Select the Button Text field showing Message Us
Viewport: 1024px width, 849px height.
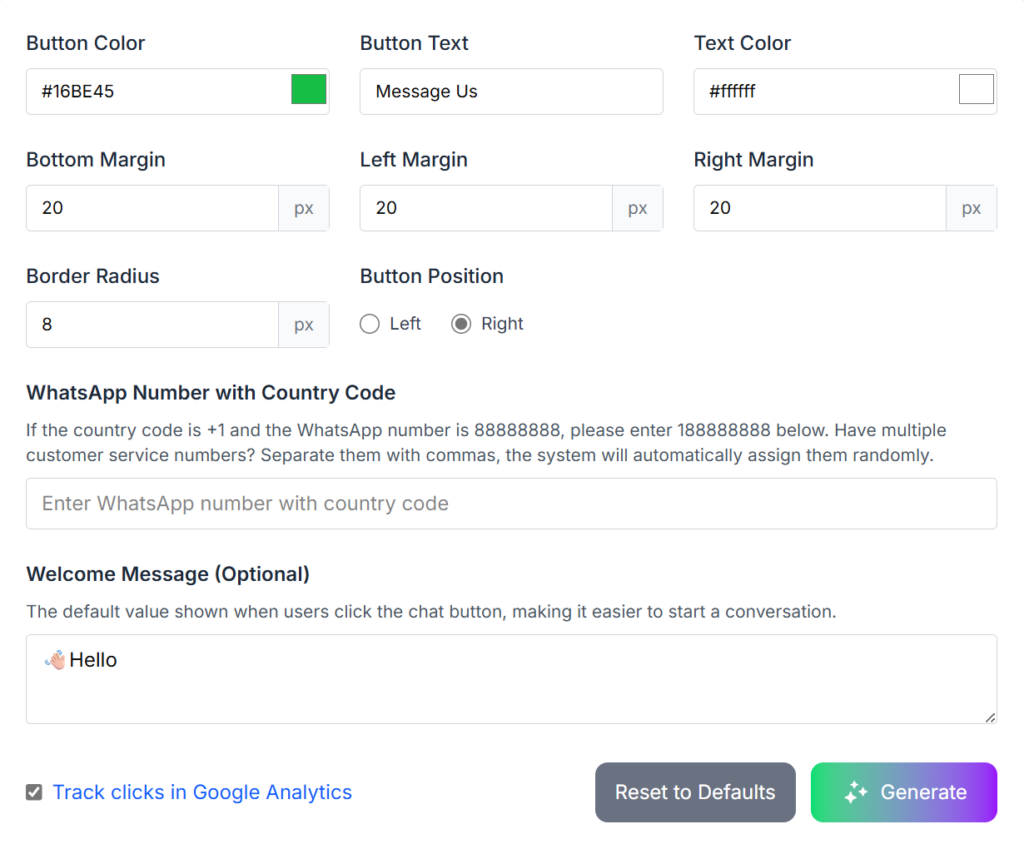tap(511, 91)
